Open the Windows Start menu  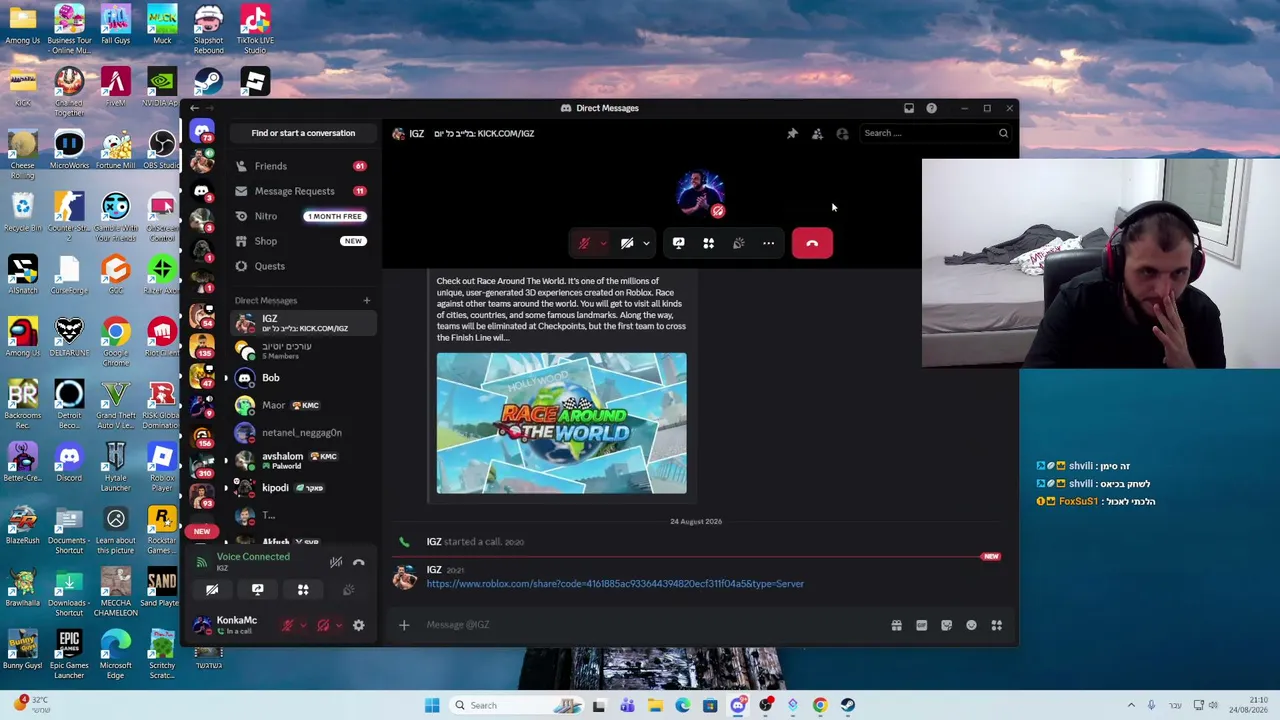click(x=432, y=705)
